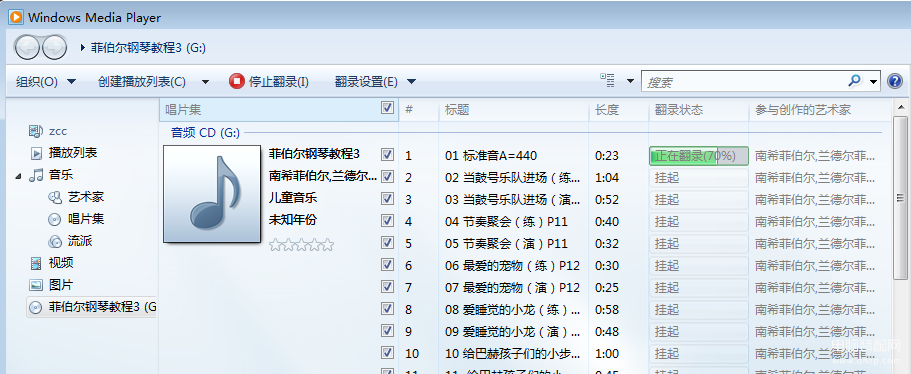The image size is (911, 374).
Task: Select track title 04 节奏聚会（练）P11
Action: (x=506, y=222)
